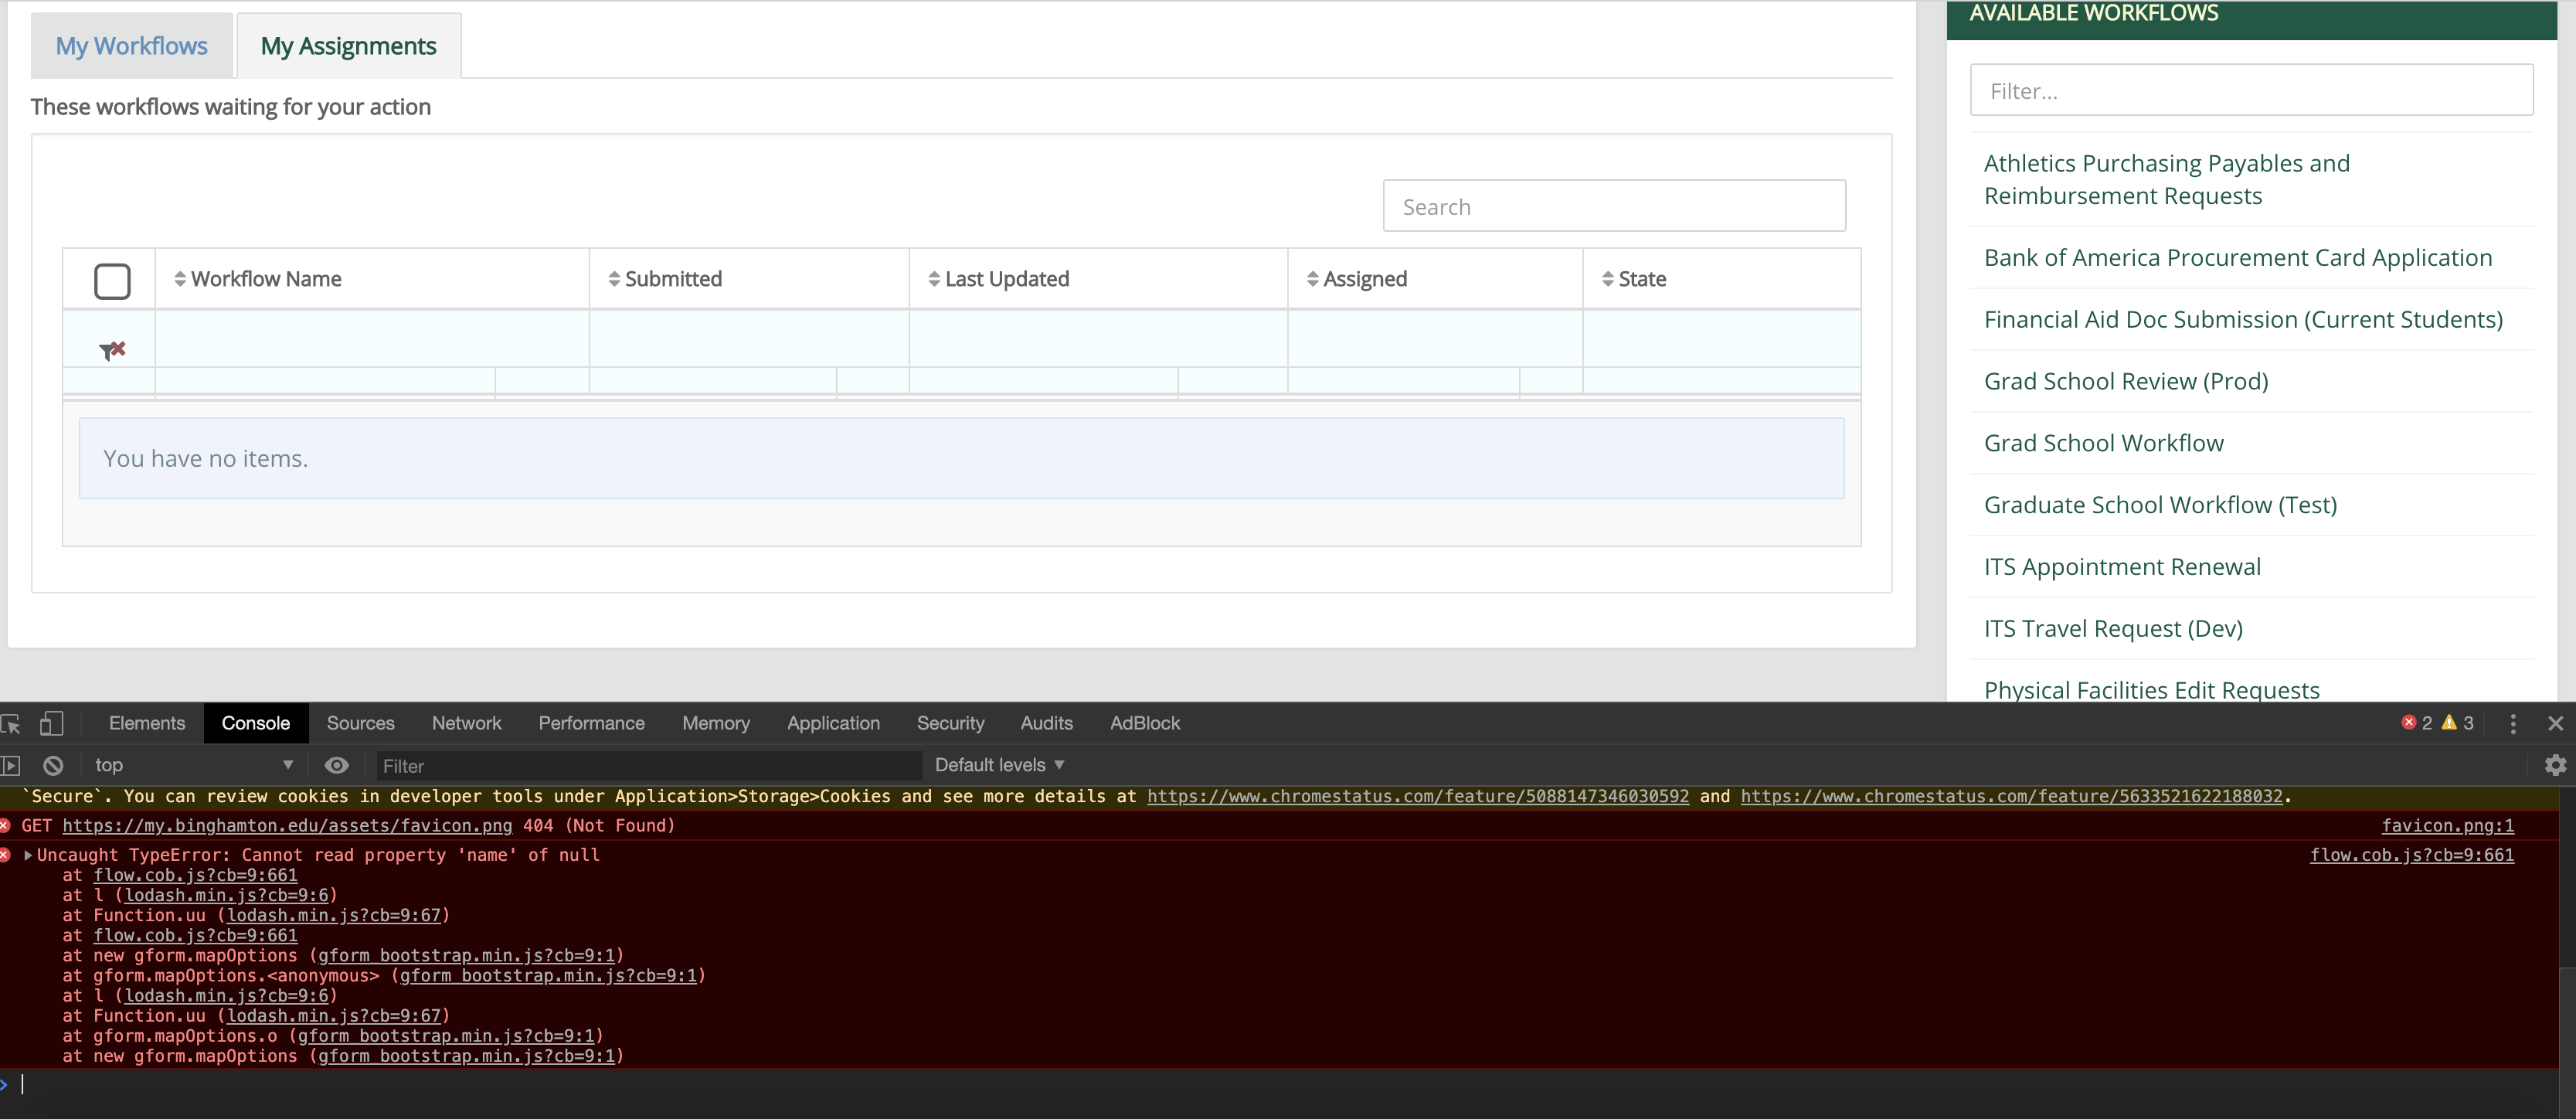Expand the Uncaught TypeError stack trace
The image size is (2576, 1119).
[x=29, y=855]
